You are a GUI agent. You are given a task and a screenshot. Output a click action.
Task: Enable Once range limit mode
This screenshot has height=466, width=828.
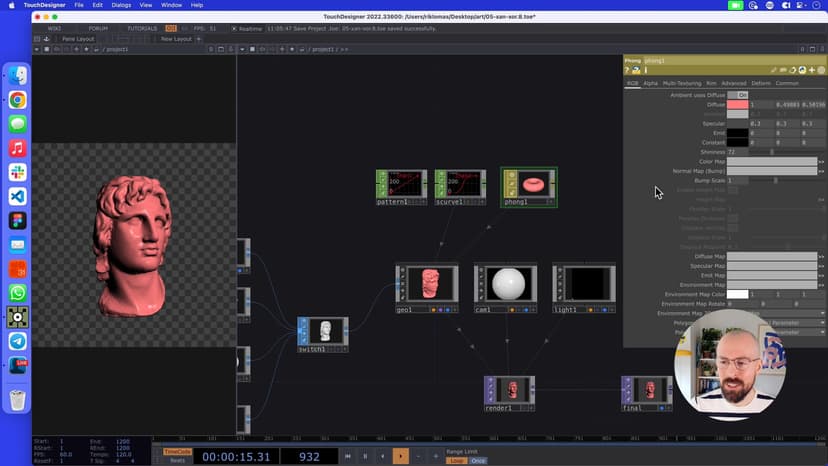478,461
